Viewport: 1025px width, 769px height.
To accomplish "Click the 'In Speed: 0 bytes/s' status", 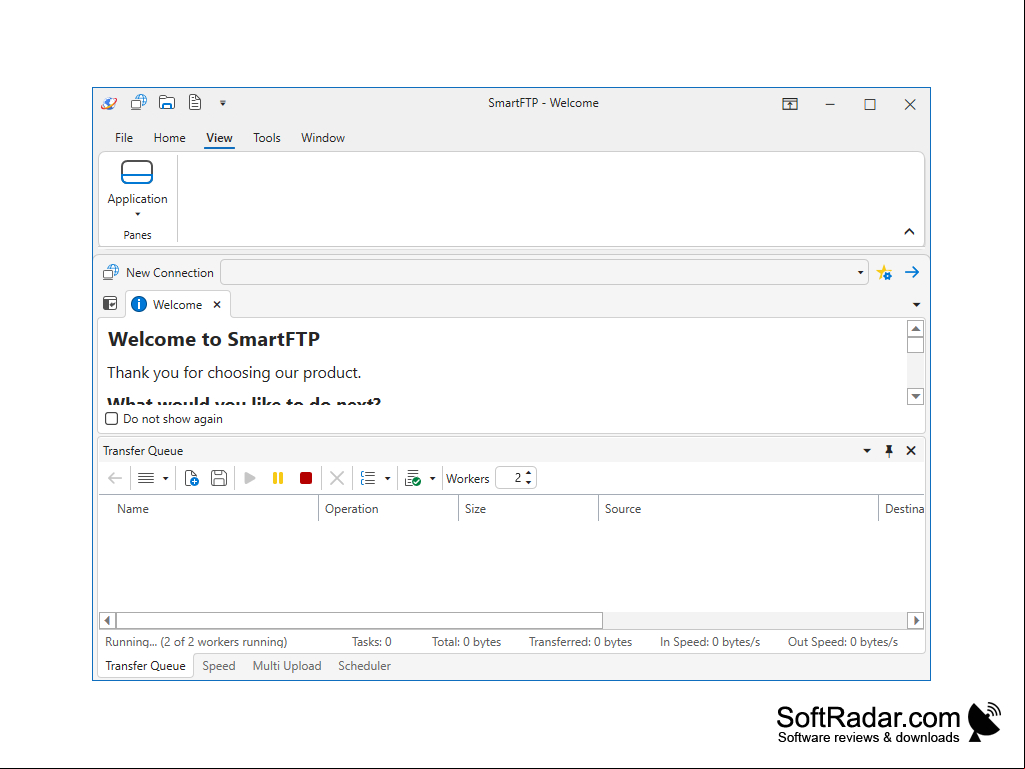I will 710,642.
